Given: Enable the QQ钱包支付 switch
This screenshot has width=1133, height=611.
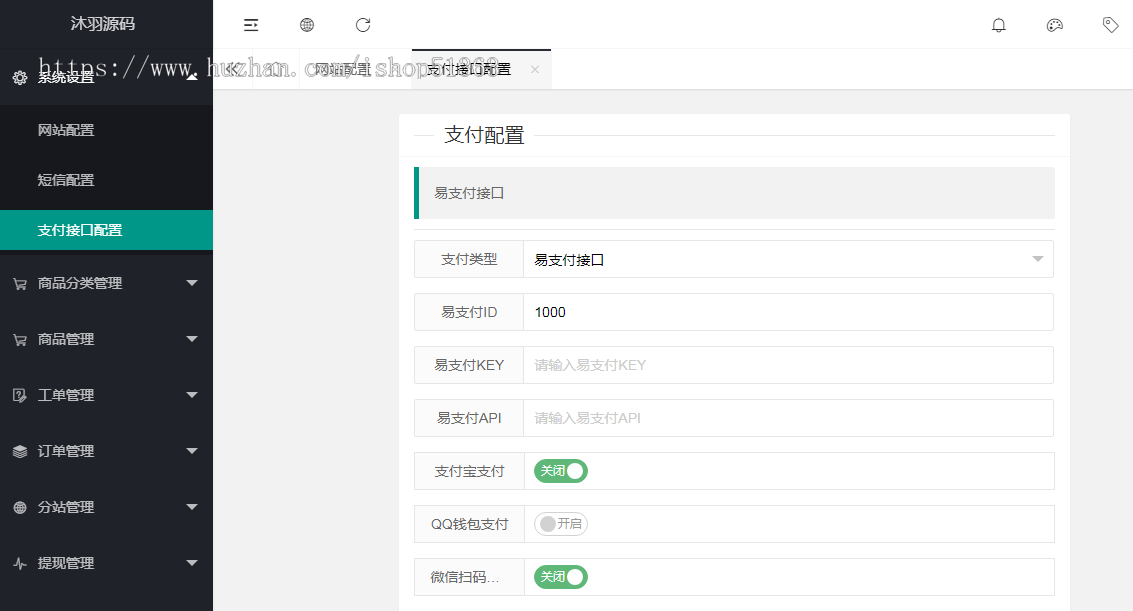Looking at the screenshot, I should click(x=561, y=524).
